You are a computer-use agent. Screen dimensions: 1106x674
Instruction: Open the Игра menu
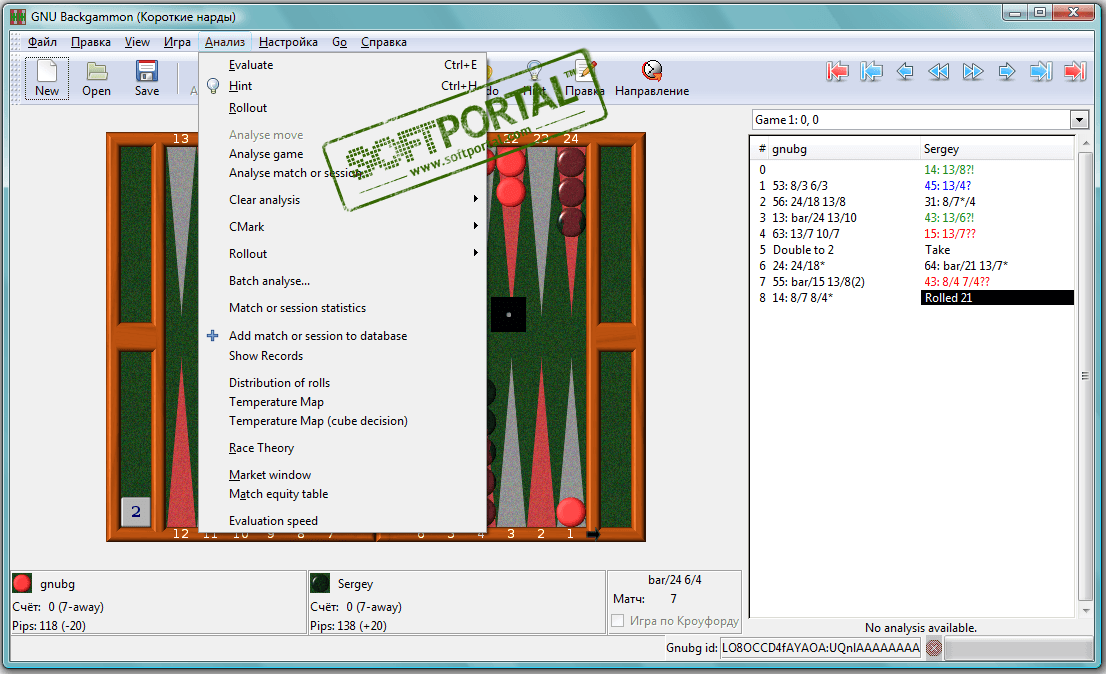coord(177,42)
